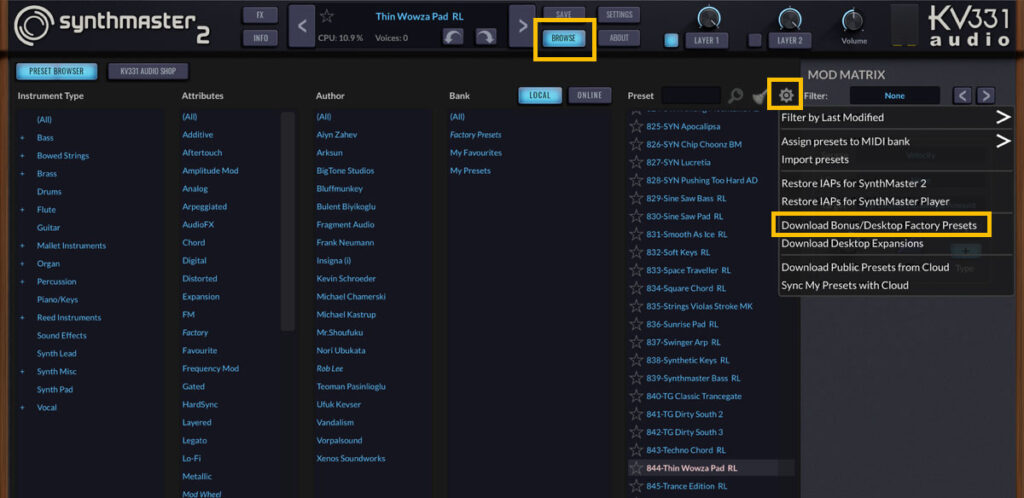Expand the Flute instrument type
This screenshot has height=498, width=1024.
coord(22,210)
